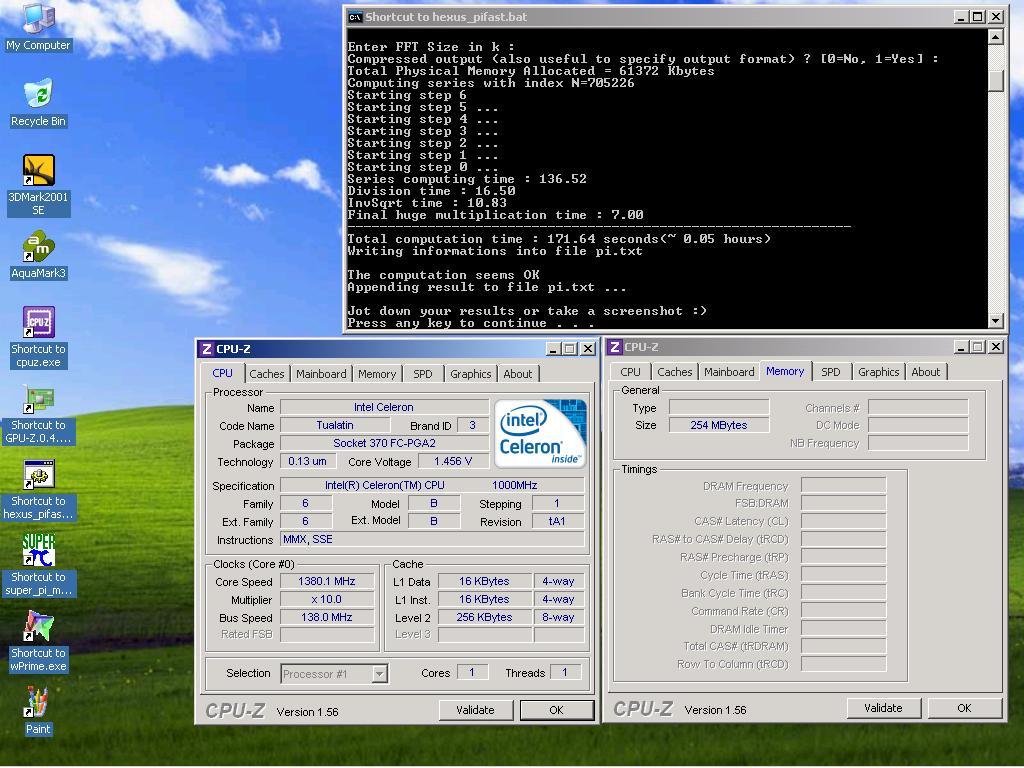This screenshot has height=768, width=1024.
Task: Open the My Computer desktop icon
Action: click(38, 26)
